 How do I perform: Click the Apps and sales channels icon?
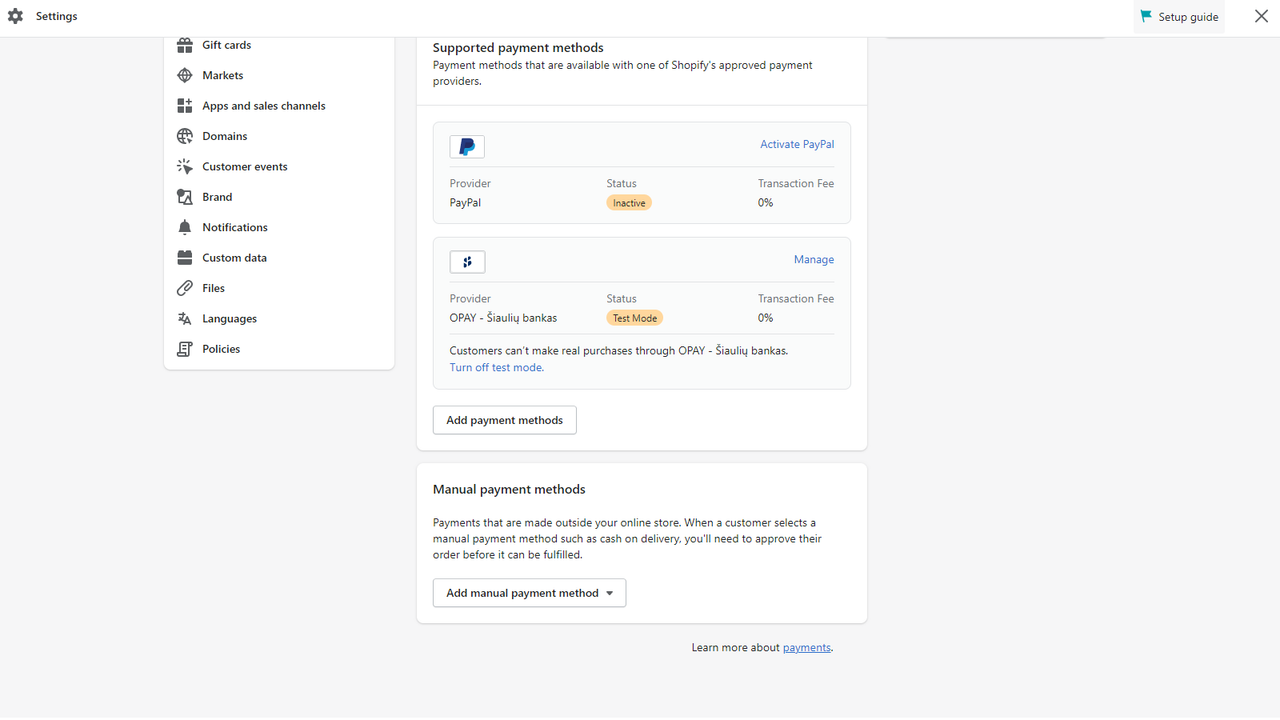[x=185, y=106]
